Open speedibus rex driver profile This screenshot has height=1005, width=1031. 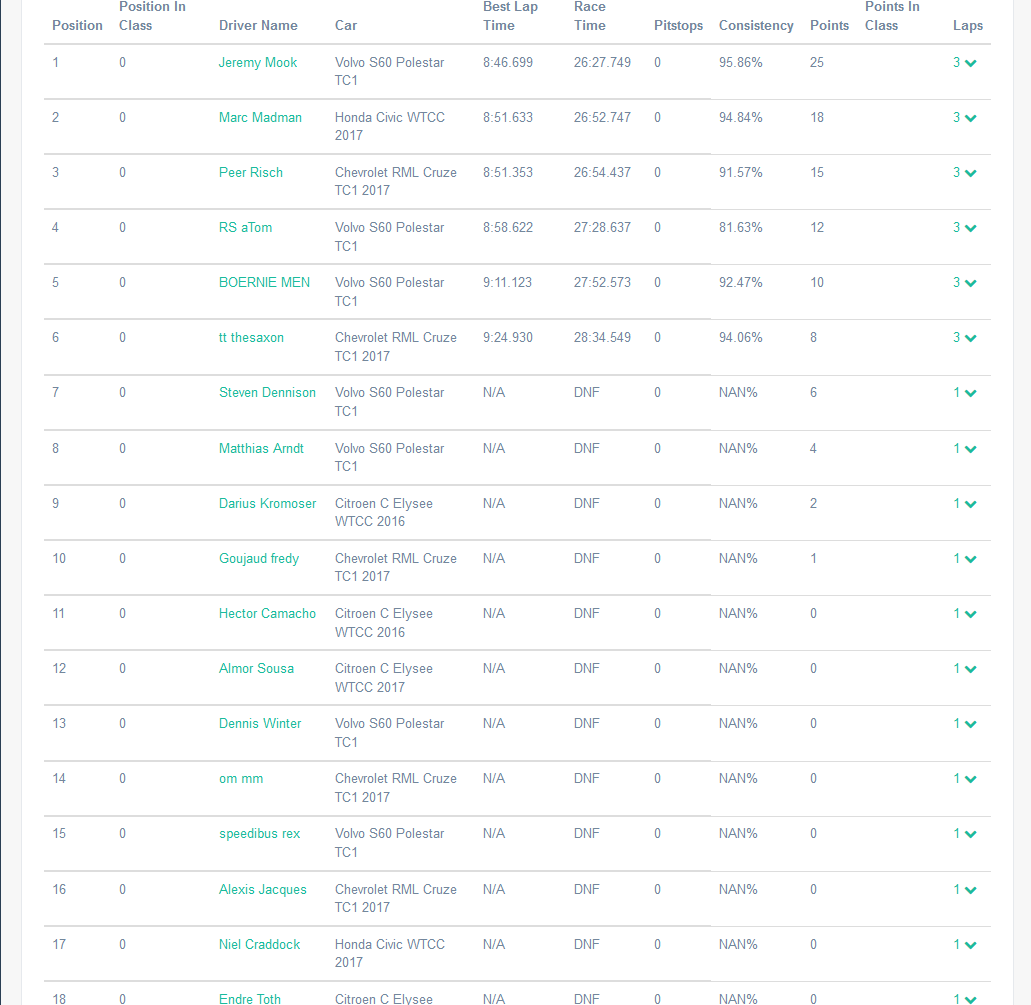(x=259, y=833)
